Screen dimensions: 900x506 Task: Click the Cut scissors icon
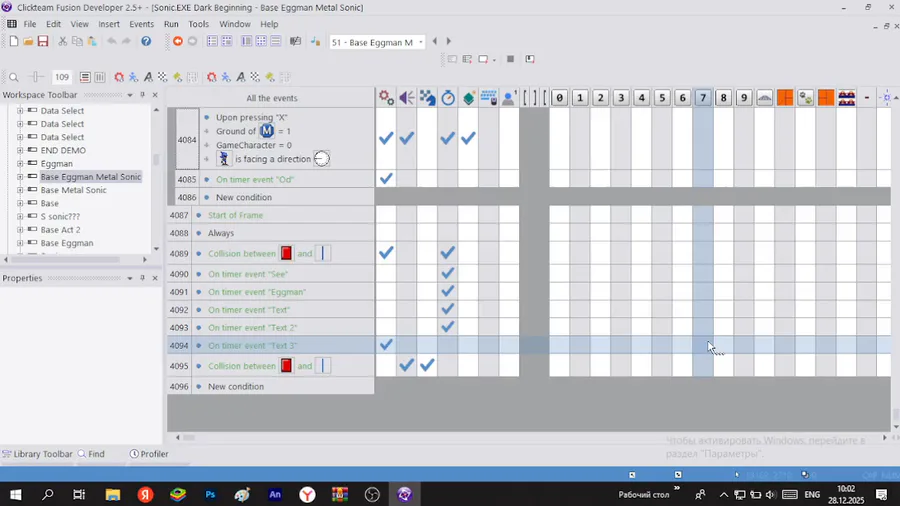pyautogui.click(x=63, y=41)
